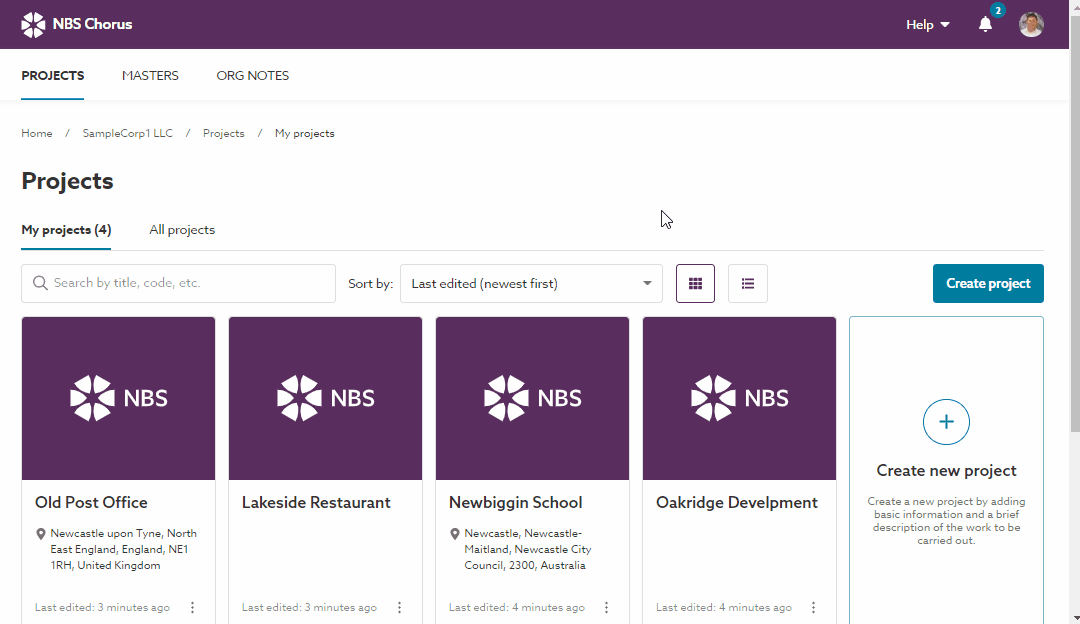Click the Old Post Office title
This screenshot has height=624, width=1080.
[91, 503]
